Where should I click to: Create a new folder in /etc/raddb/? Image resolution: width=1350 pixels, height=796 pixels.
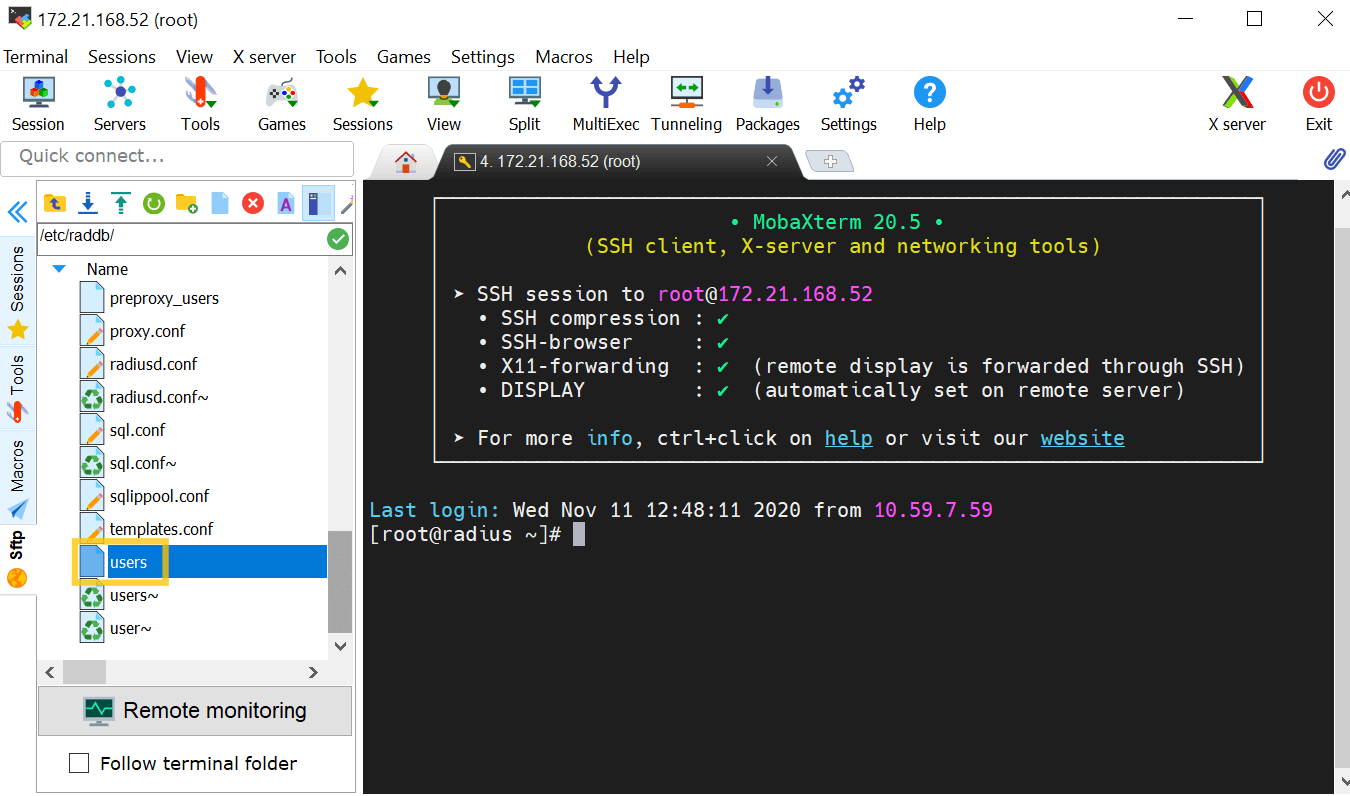186,203
